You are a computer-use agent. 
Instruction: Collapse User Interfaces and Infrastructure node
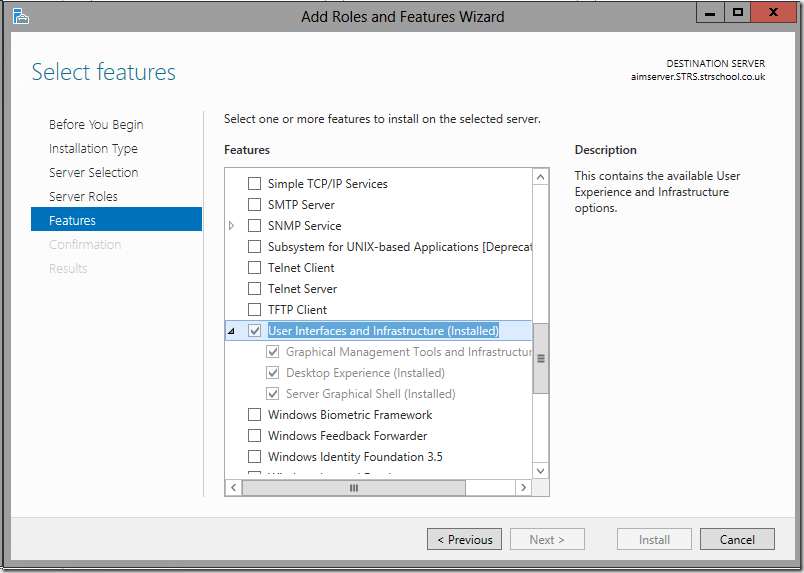[231, 331]
